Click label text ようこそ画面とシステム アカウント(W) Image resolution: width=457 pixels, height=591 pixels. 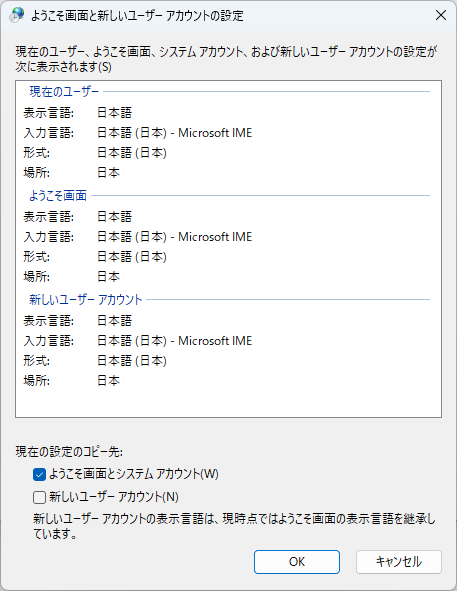click(134, 474)
